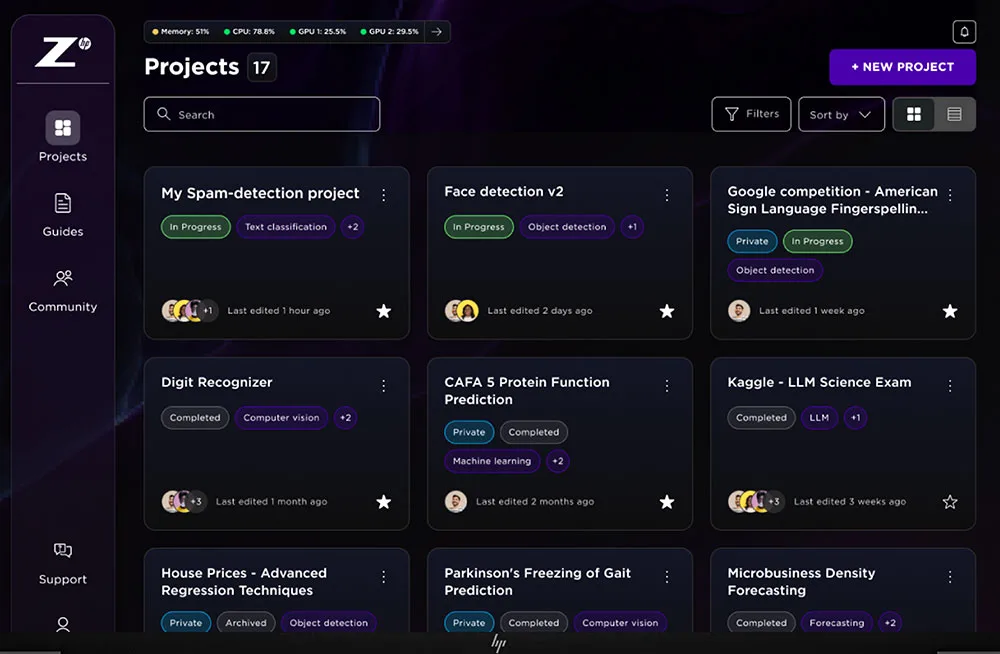This screenshot has height=654, width=1000.
Task: Open the Filters panel
Action: point(751,114)
